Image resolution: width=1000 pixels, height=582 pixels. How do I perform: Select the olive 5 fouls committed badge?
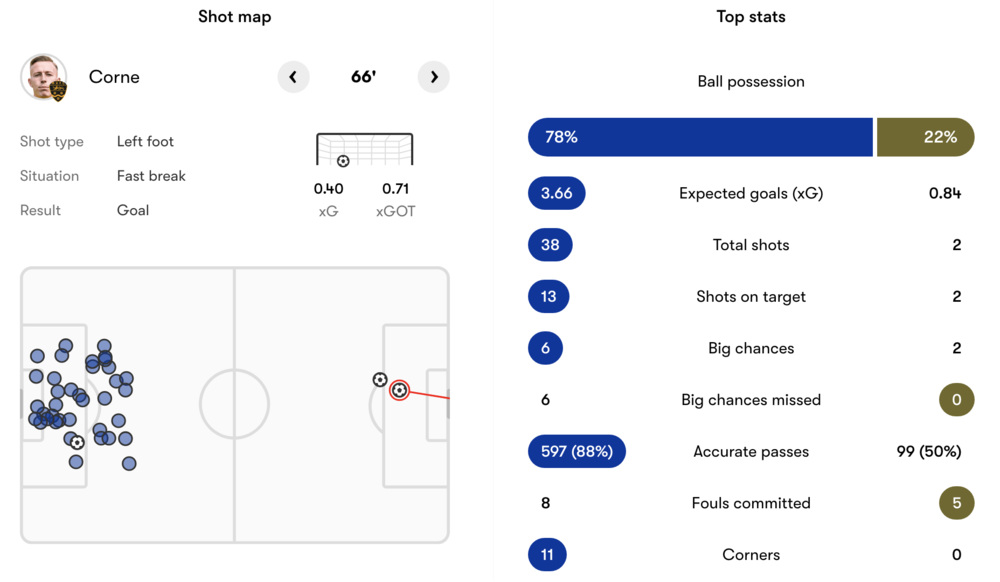coord(956,503)
